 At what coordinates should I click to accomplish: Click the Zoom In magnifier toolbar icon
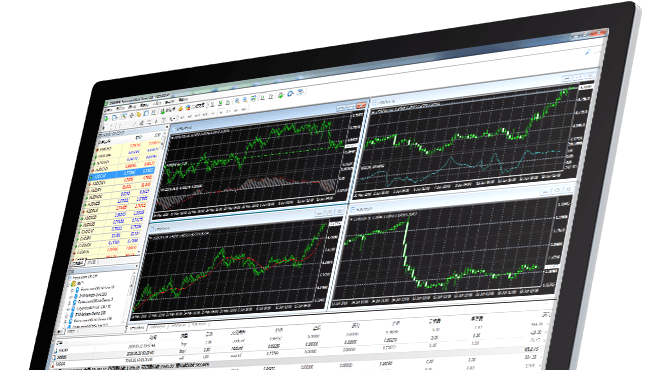(237, 100)
